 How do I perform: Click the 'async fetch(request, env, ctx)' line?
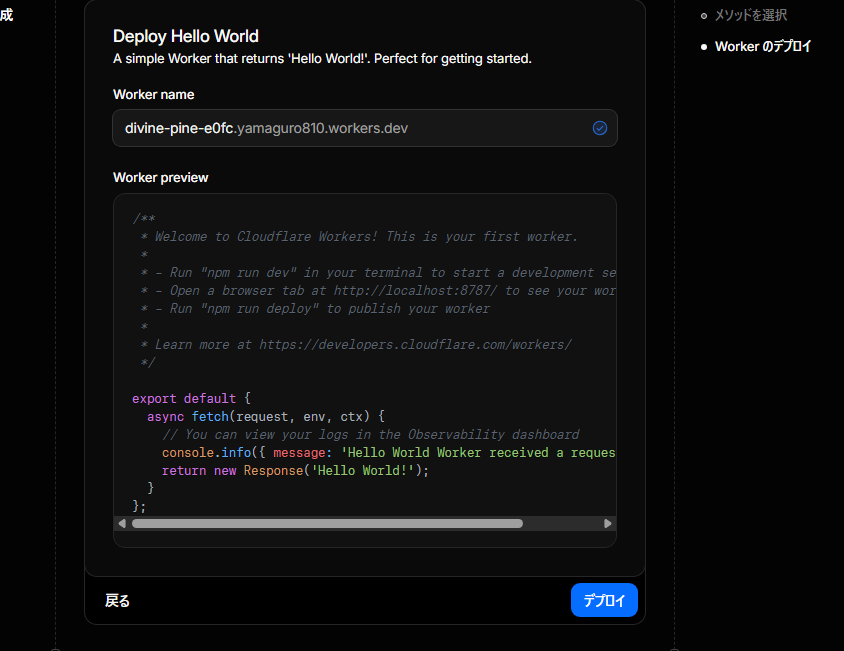click(266, 416)
